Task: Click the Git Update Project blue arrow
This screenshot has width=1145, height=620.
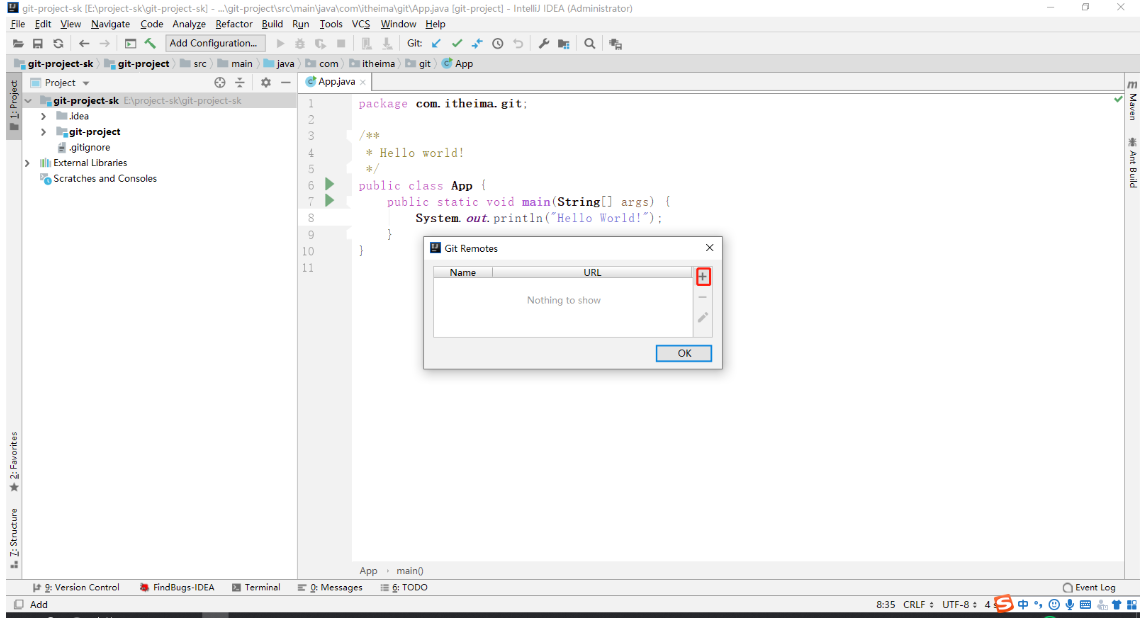Action: point(436,44)
